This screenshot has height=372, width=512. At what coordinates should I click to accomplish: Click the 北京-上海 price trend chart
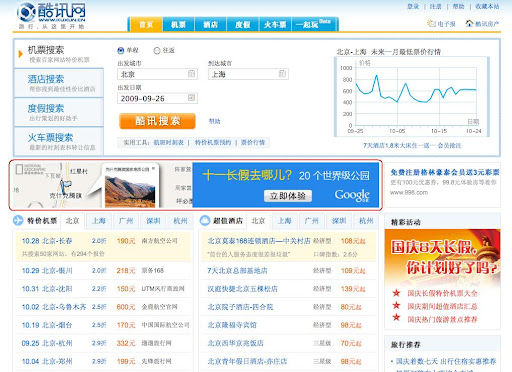pos(412,97)
